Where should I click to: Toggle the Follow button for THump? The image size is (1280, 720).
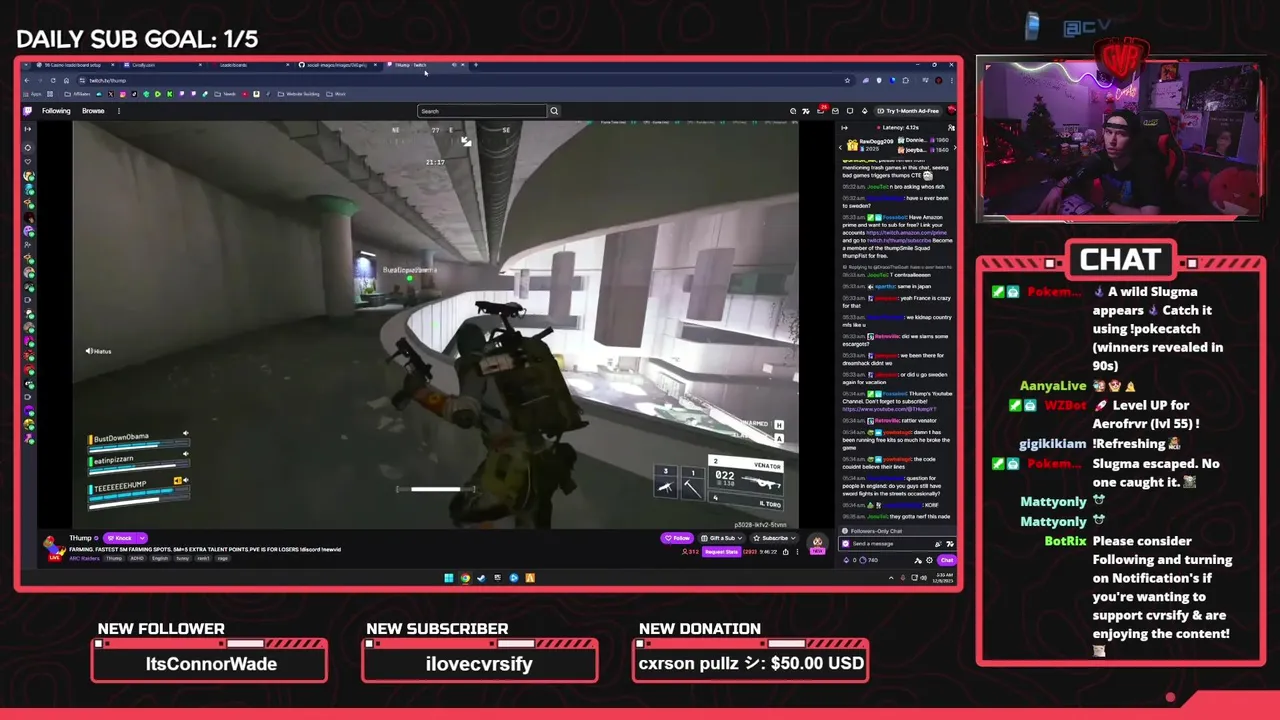[677, 538]
